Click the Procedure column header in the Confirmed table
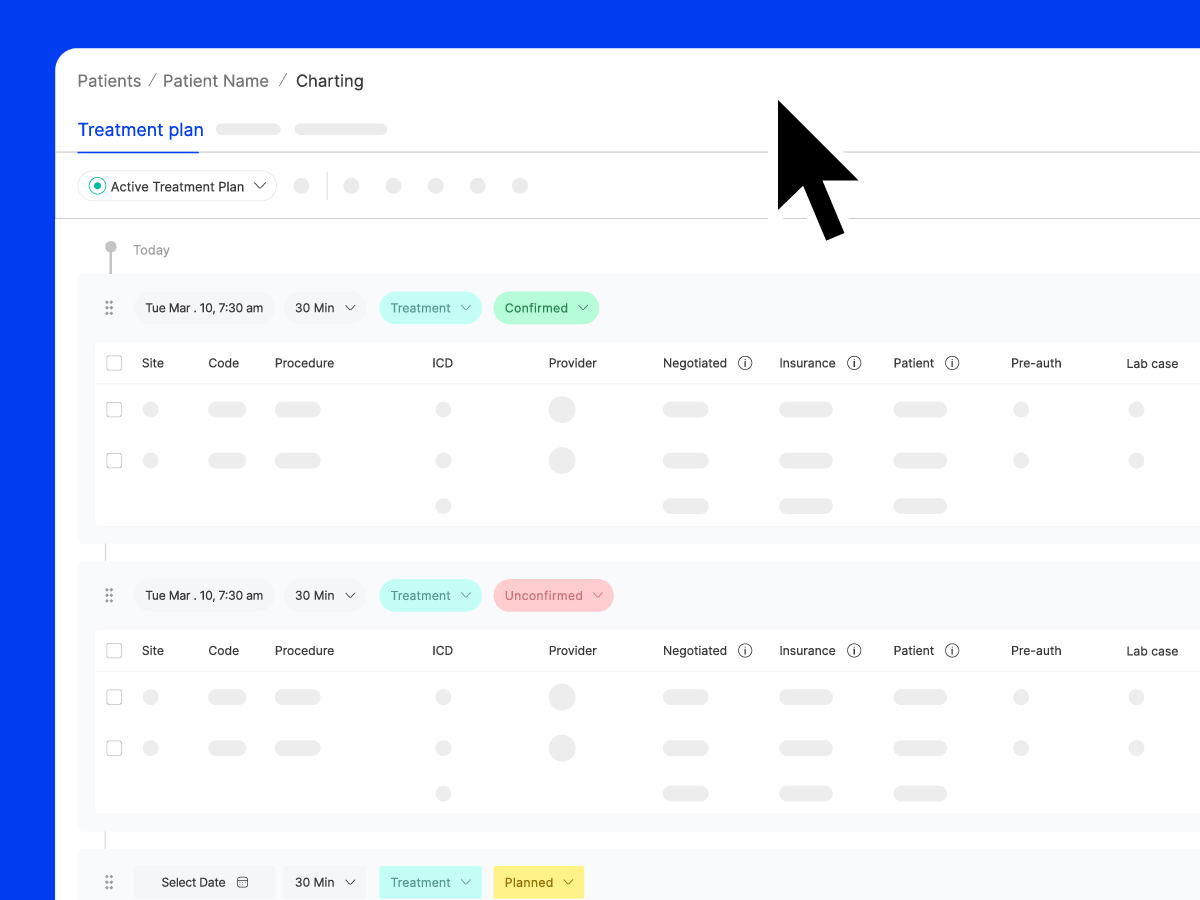Viewport: 1200px width, 900px height. tap(305, 363)
